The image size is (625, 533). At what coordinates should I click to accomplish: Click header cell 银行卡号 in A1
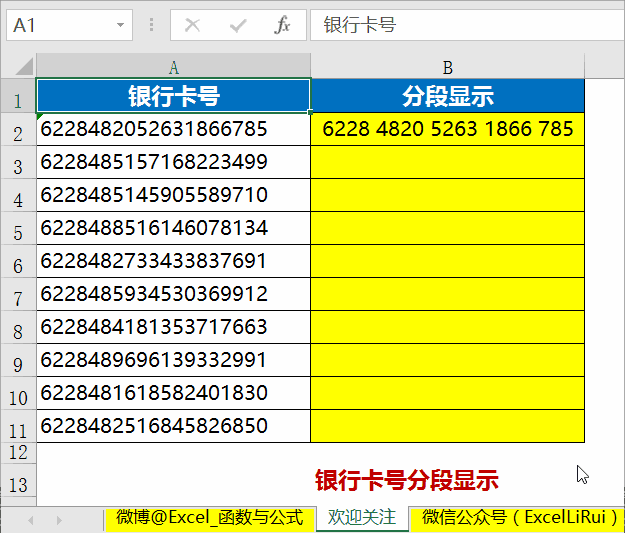(173, 96)
